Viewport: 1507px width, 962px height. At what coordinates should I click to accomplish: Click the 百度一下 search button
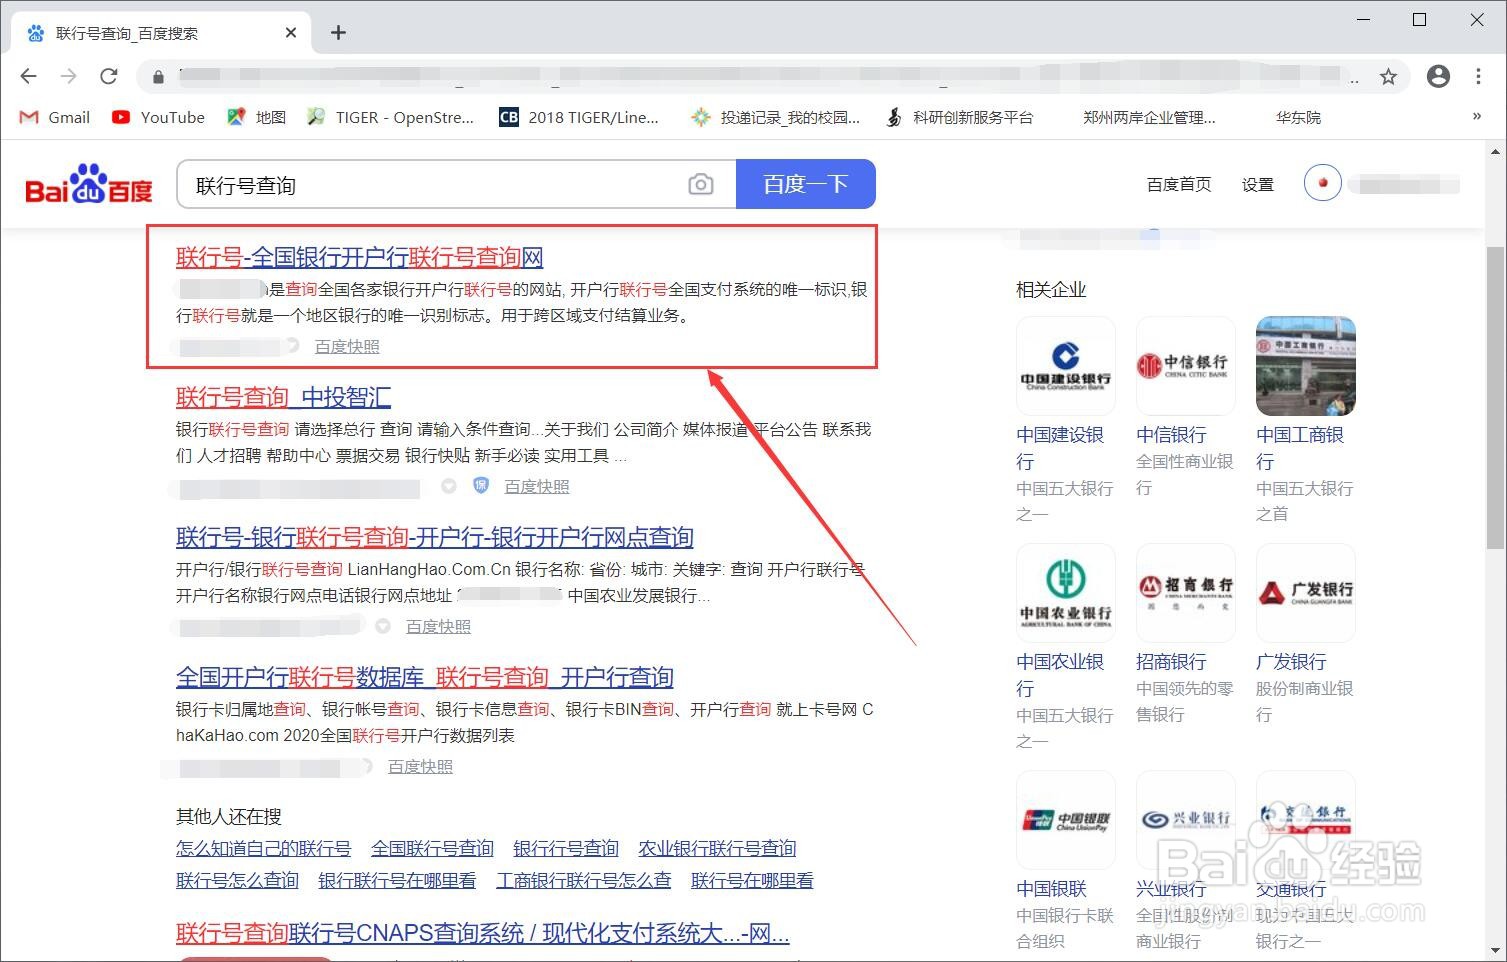(806, 184)
